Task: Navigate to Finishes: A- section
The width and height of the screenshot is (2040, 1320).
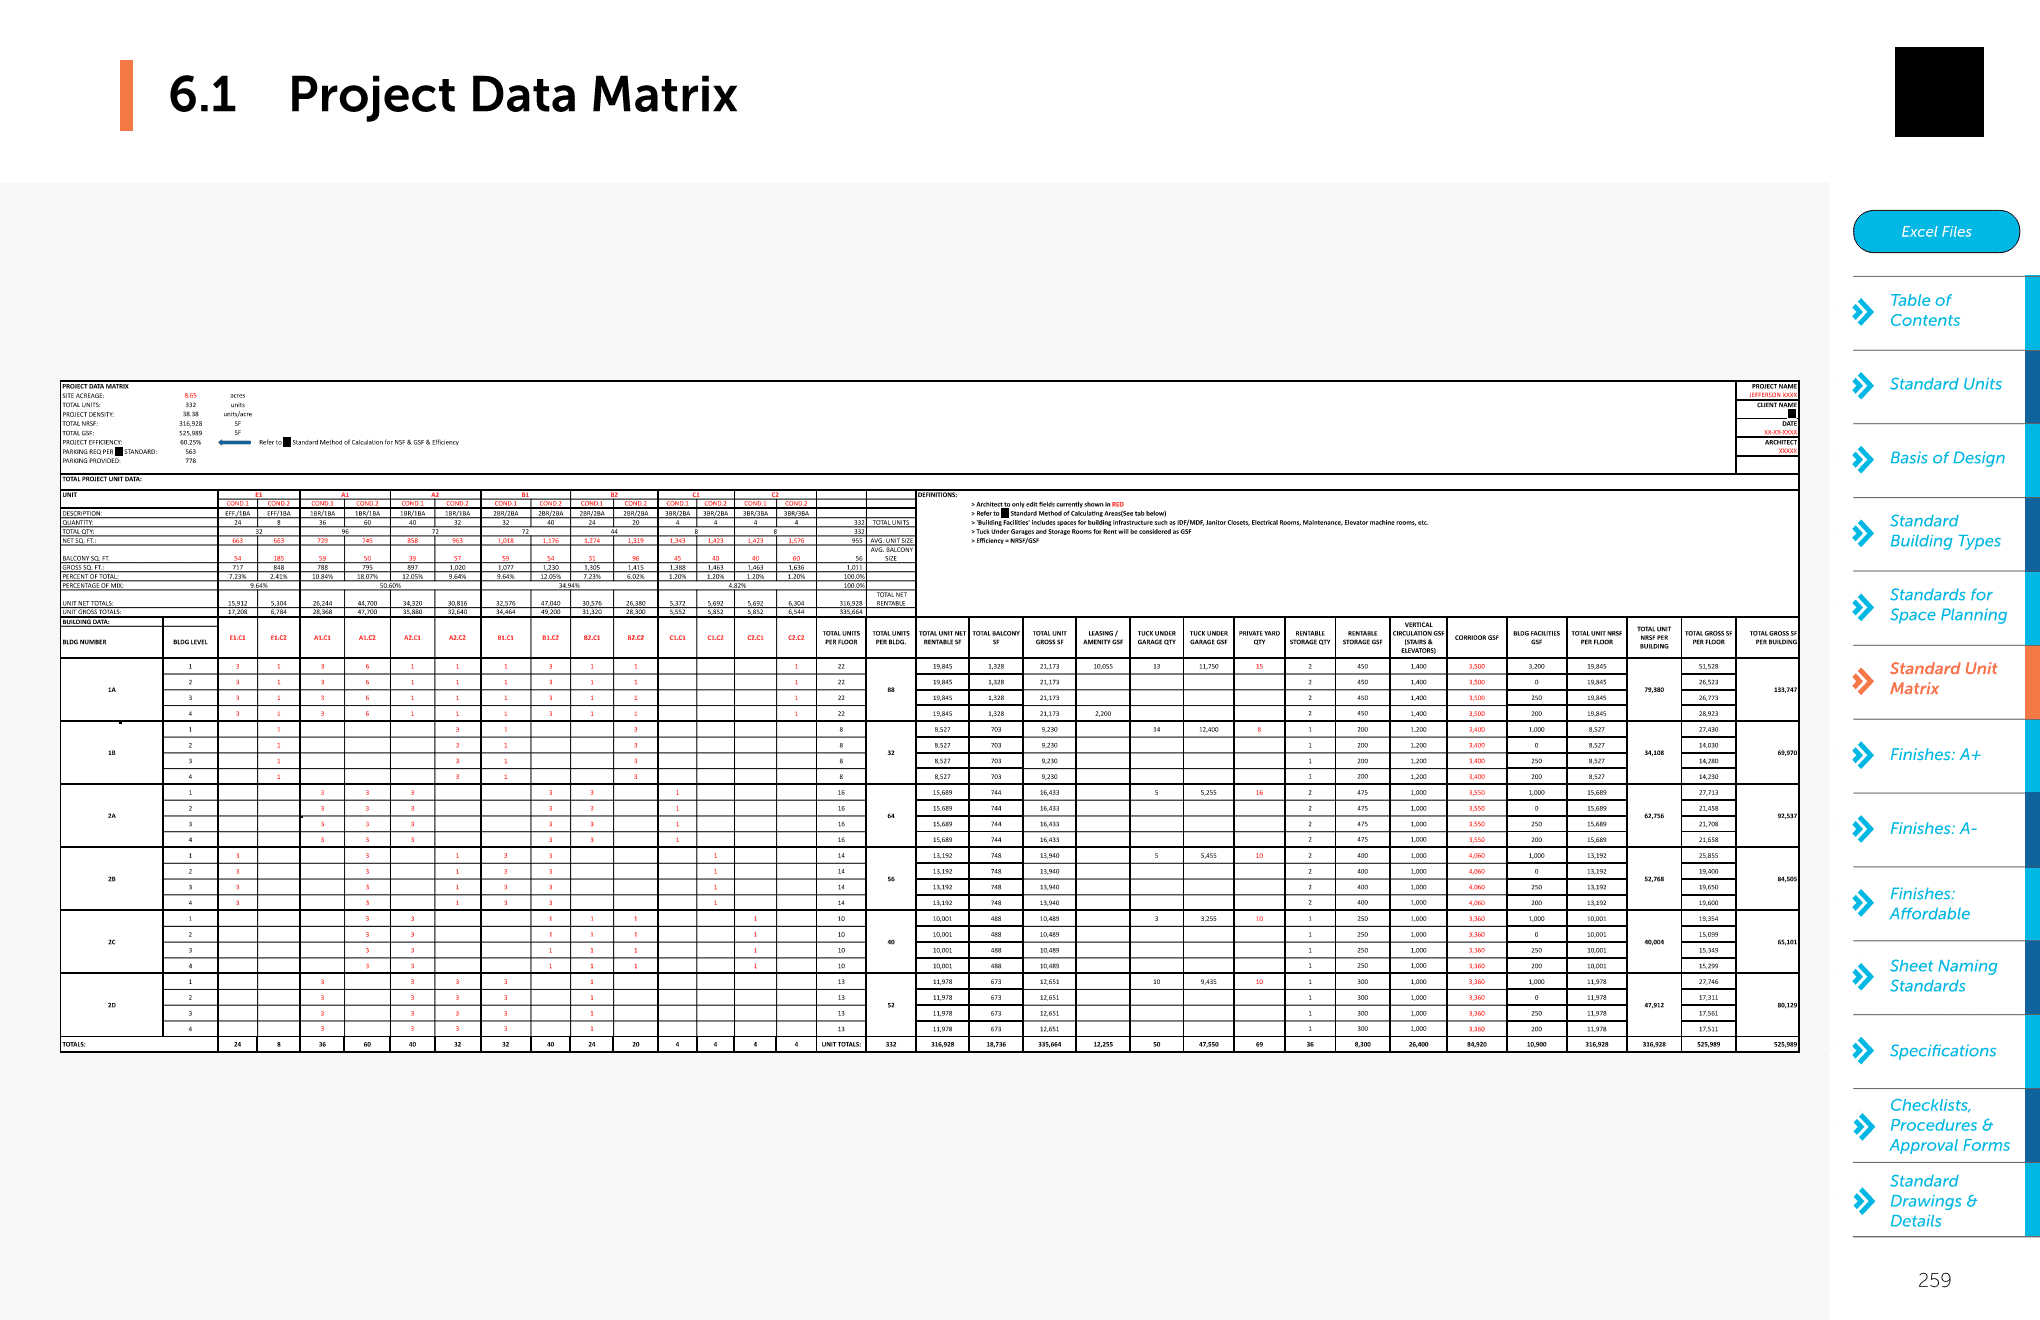Action: click(1932, 829)
